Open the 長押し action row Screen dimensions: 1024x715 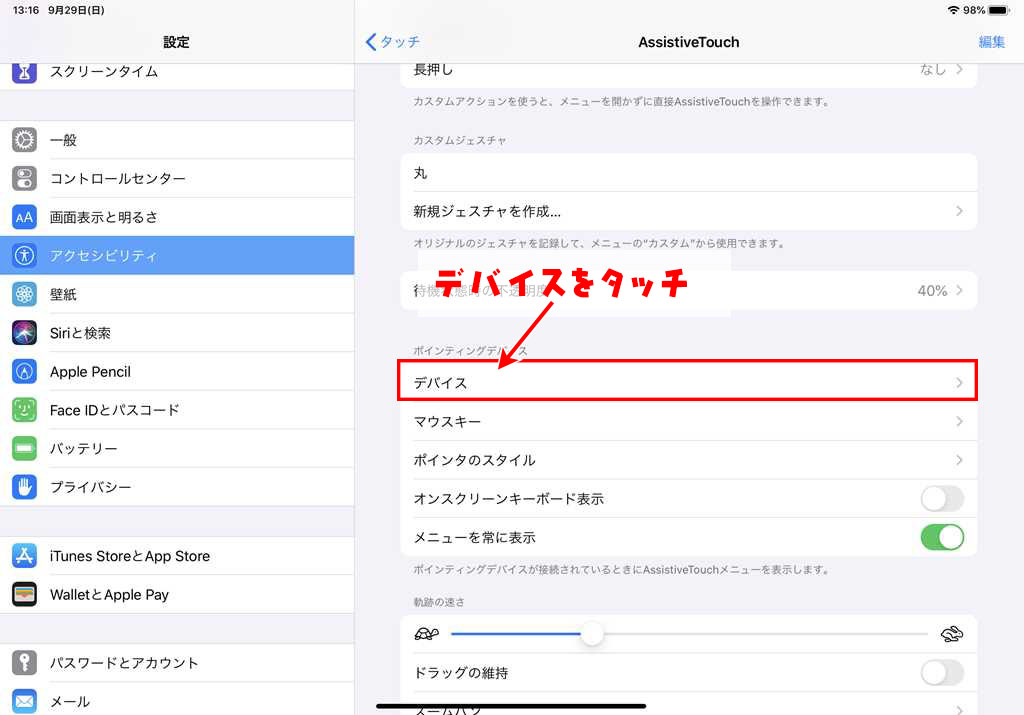688,74
